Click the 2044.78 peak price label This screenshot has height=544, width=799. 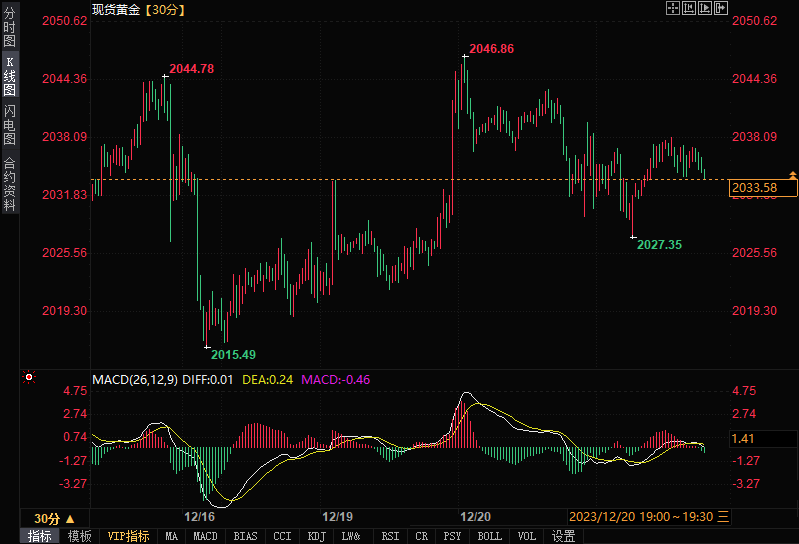tap(192, 69)
